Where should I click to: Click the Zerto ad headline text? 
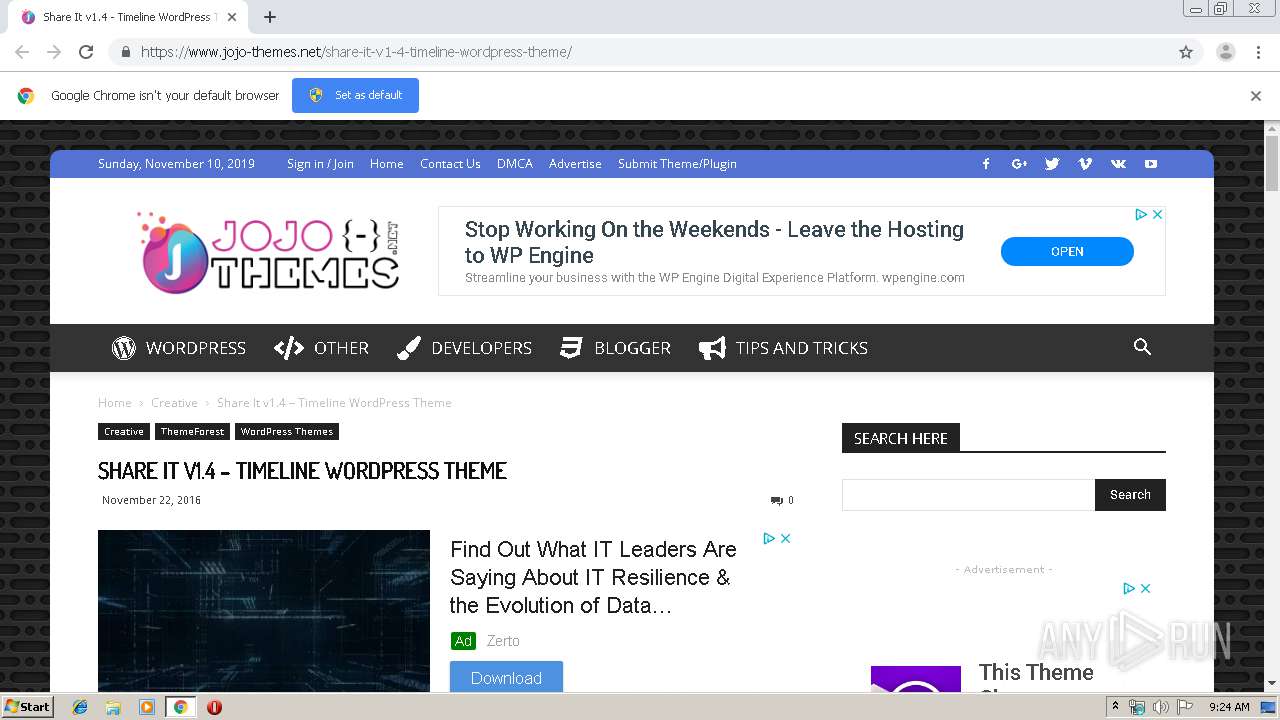(593, 577)
